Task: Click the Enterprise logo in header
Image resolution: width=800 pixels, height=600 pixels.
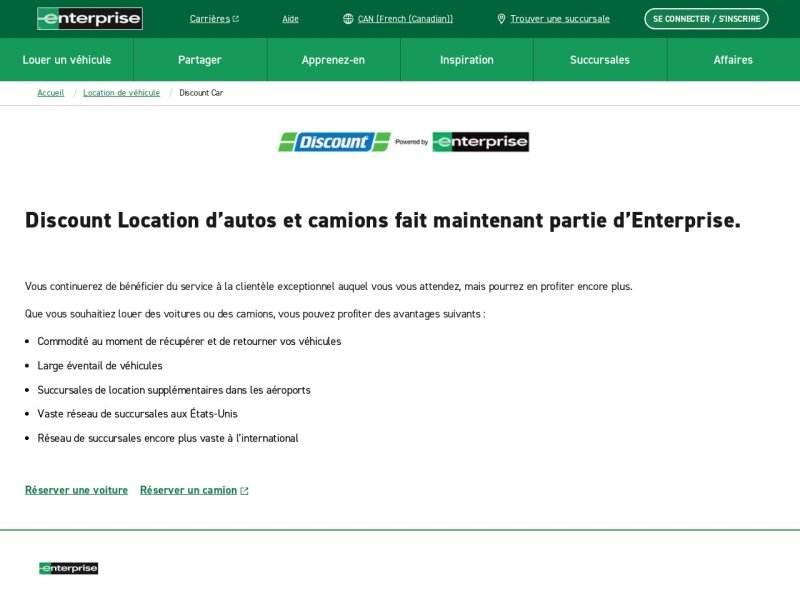Action: 90,19
